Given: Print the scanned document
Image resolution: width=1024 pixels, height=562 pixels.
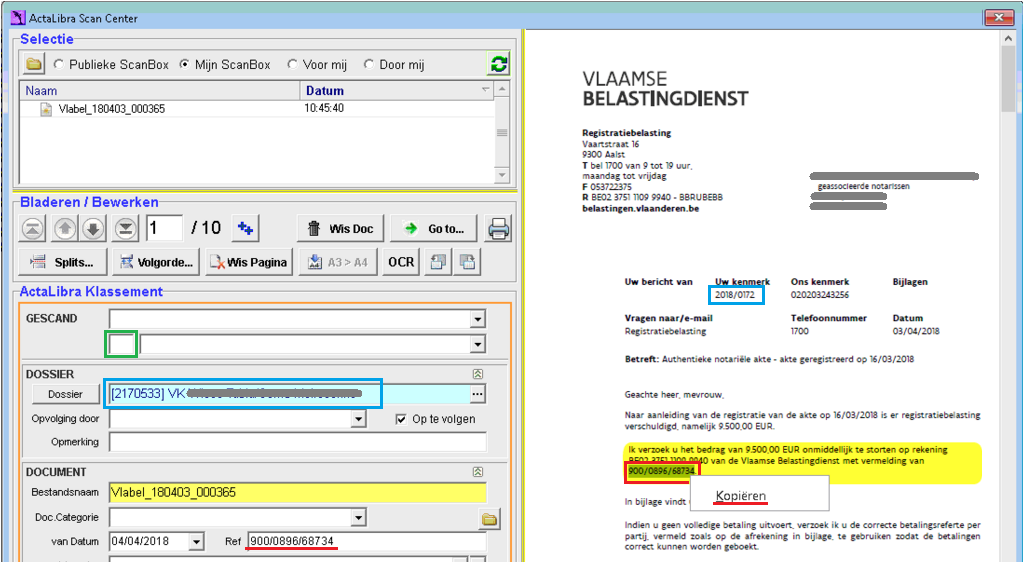Looking at the screenshot, I should pos(499,228).
